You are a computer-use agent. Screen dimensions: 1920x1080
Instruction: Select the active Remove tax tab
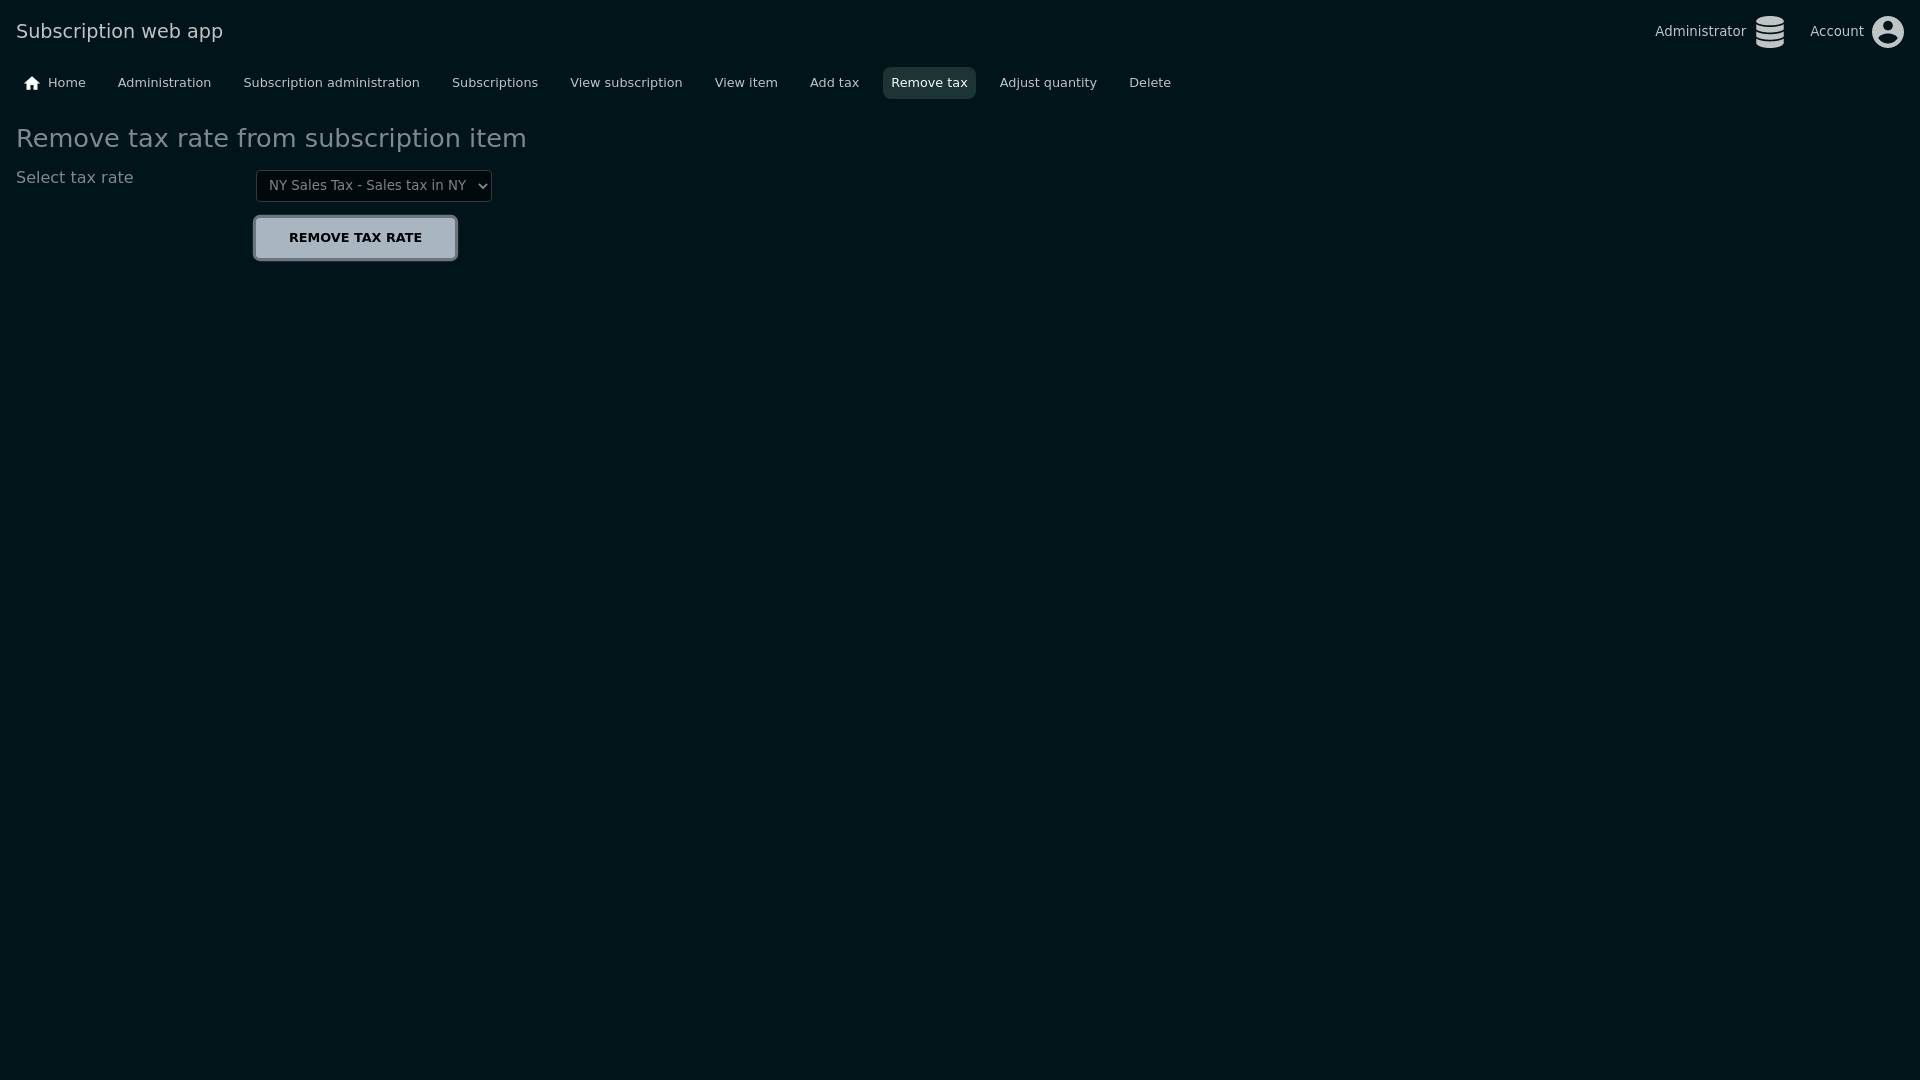[928, 83]
